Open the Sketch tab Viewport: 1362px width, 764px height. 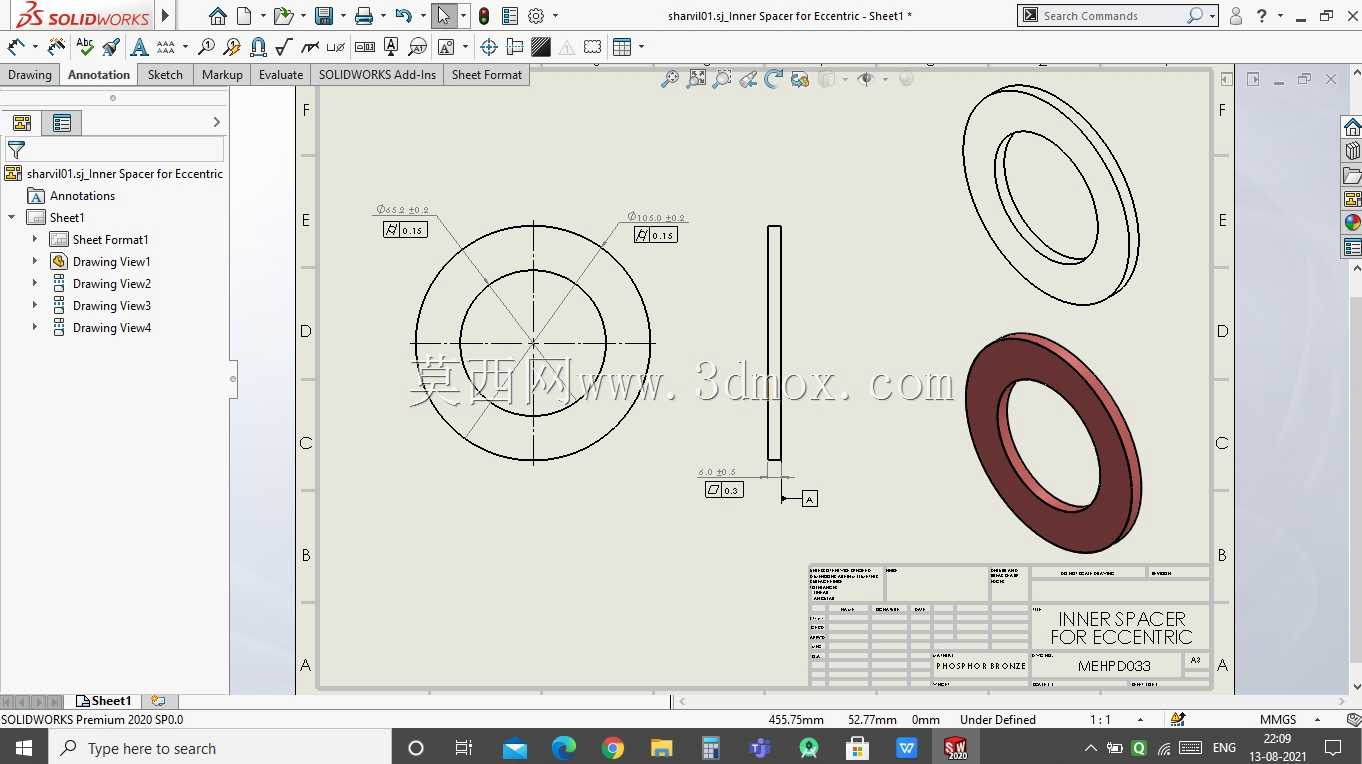165,75
